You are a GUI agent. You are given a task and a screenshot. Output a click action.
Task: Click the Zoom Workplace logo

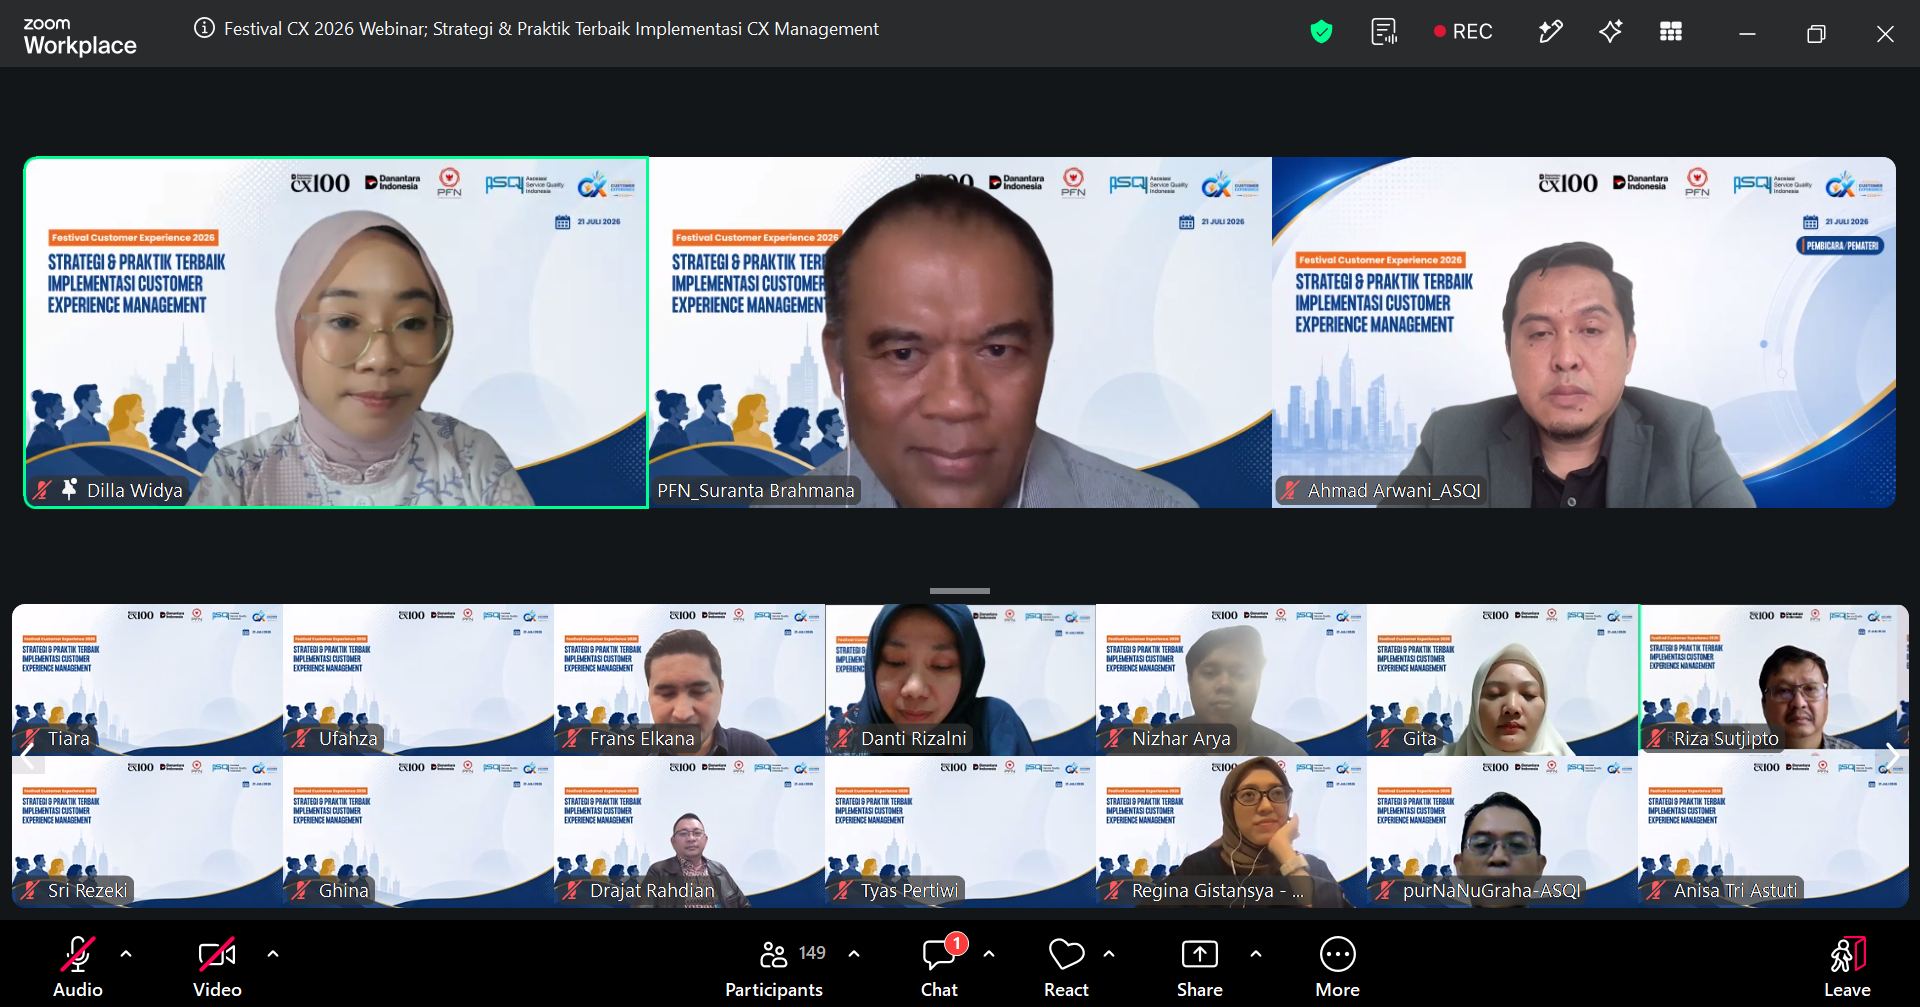[x=80, y=36]
